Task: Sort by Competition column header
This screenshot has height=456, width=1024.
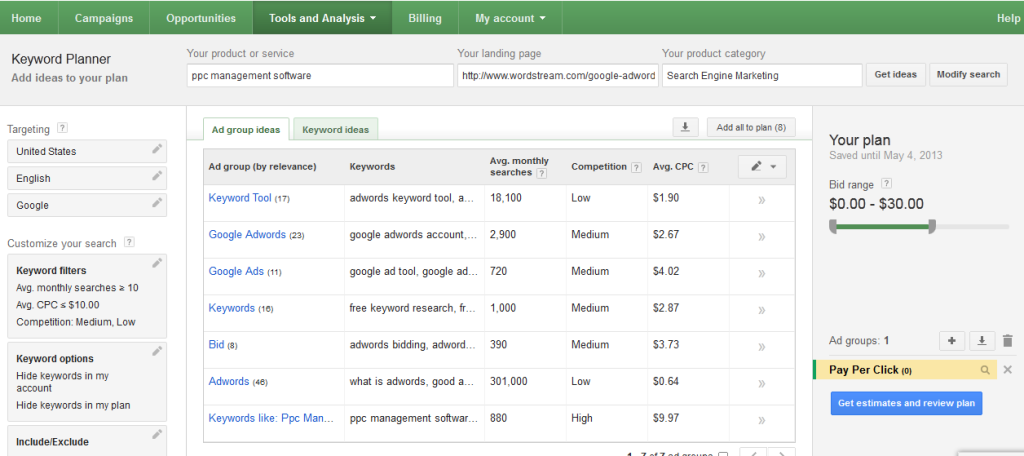Action: (x=599, y=167)
